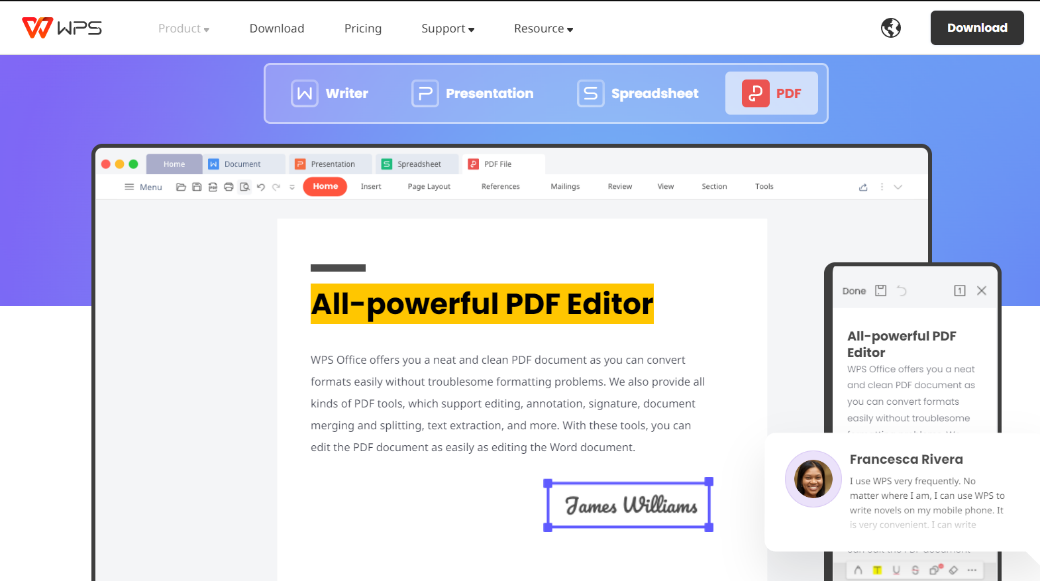
Task: Select the Document window tab
Action: pos(244,164)
